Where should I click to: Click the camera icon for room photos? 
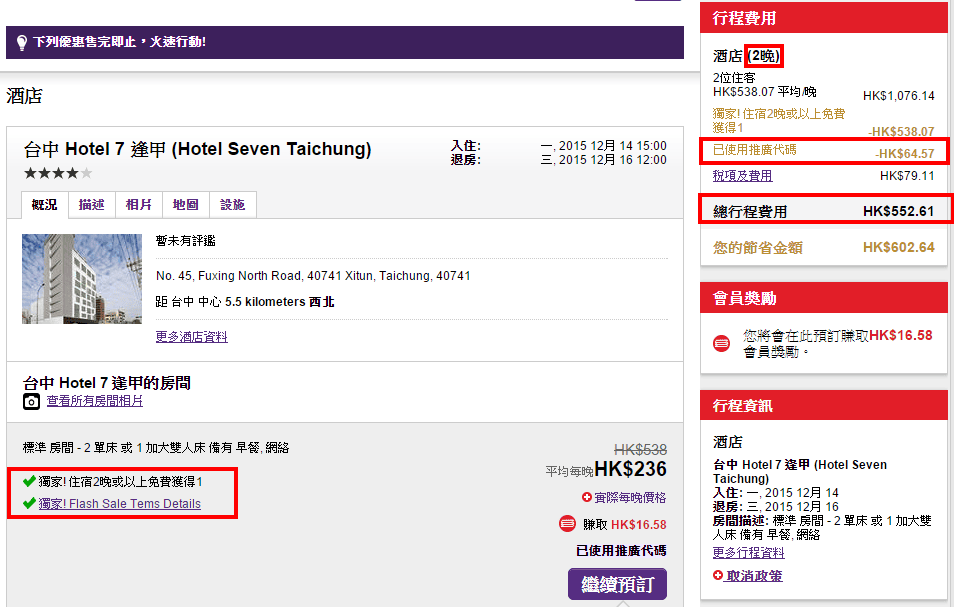click(x=32, y=401)
